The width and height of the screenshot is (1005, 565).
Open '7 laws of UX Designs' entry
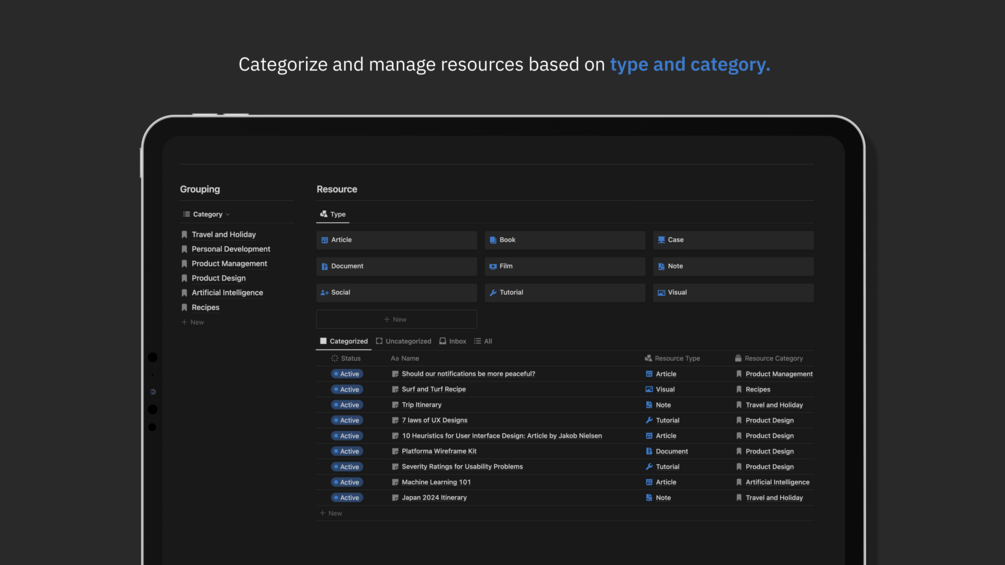(434, 420)
